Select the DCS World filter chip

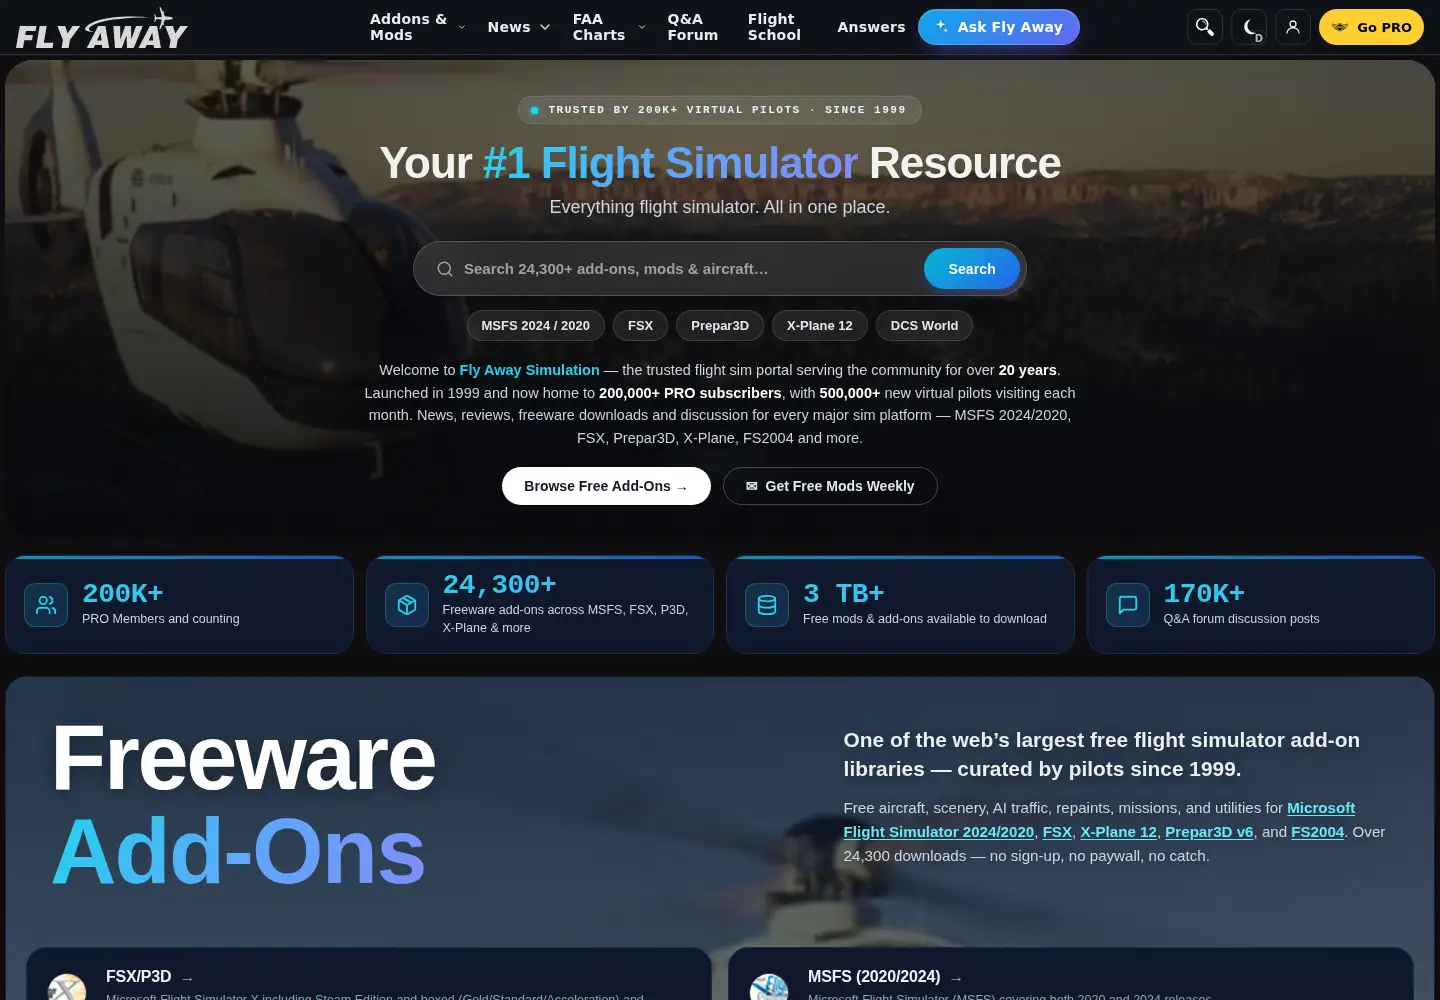click(924, 326)
